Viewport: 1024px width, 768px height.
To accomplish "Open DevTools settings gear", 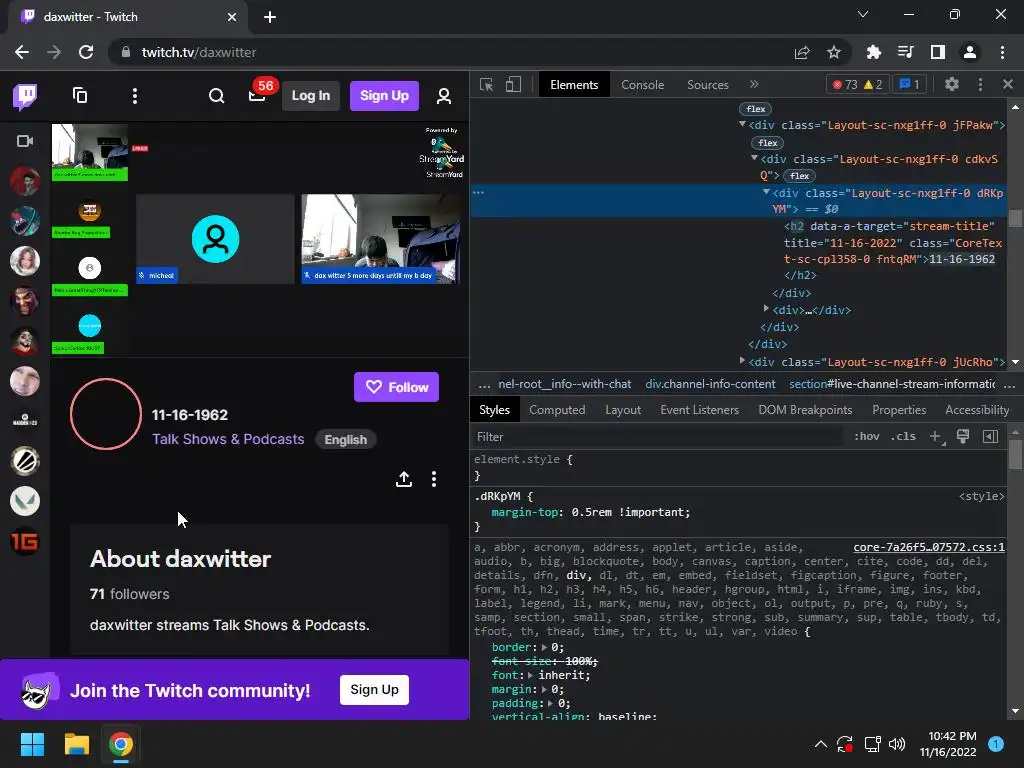I will click(952, 84).
